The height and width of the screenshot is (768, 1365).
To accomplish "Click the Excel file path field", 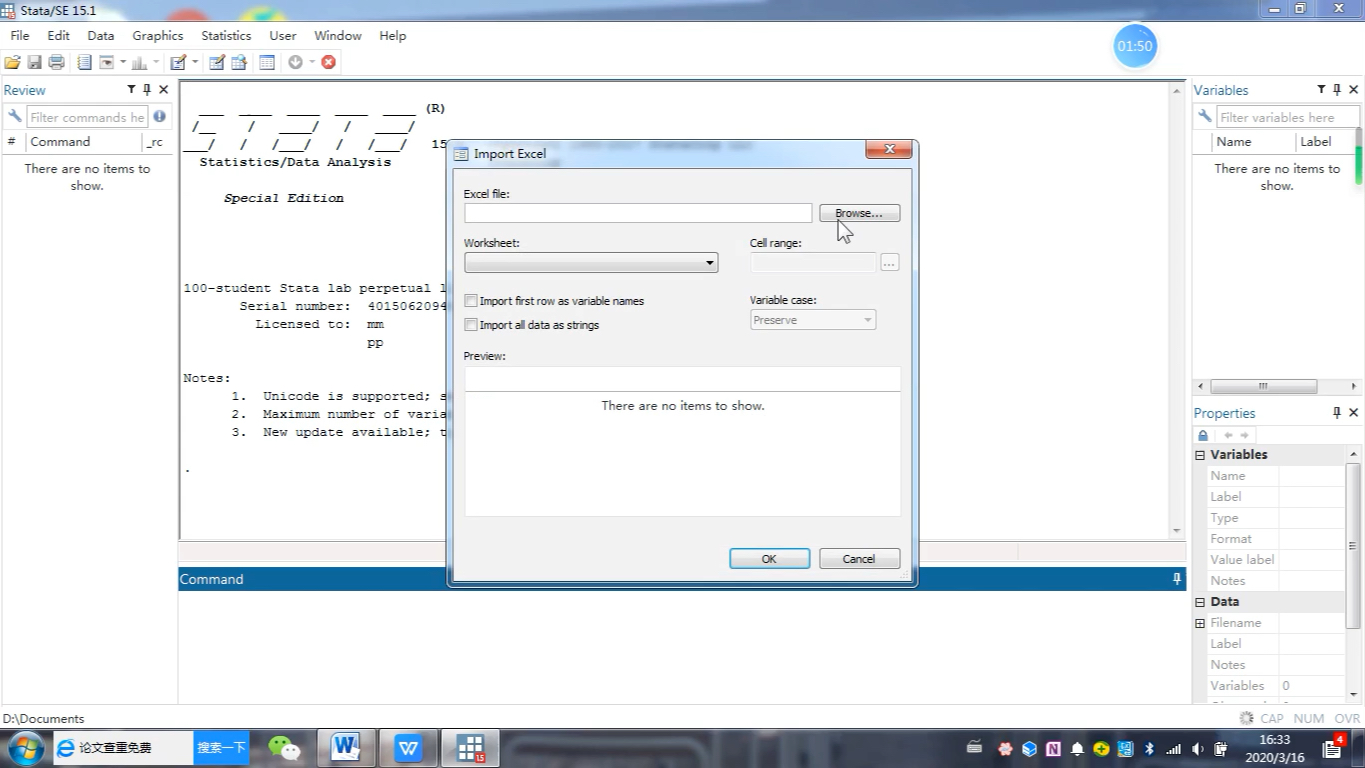I will [638, 213].
